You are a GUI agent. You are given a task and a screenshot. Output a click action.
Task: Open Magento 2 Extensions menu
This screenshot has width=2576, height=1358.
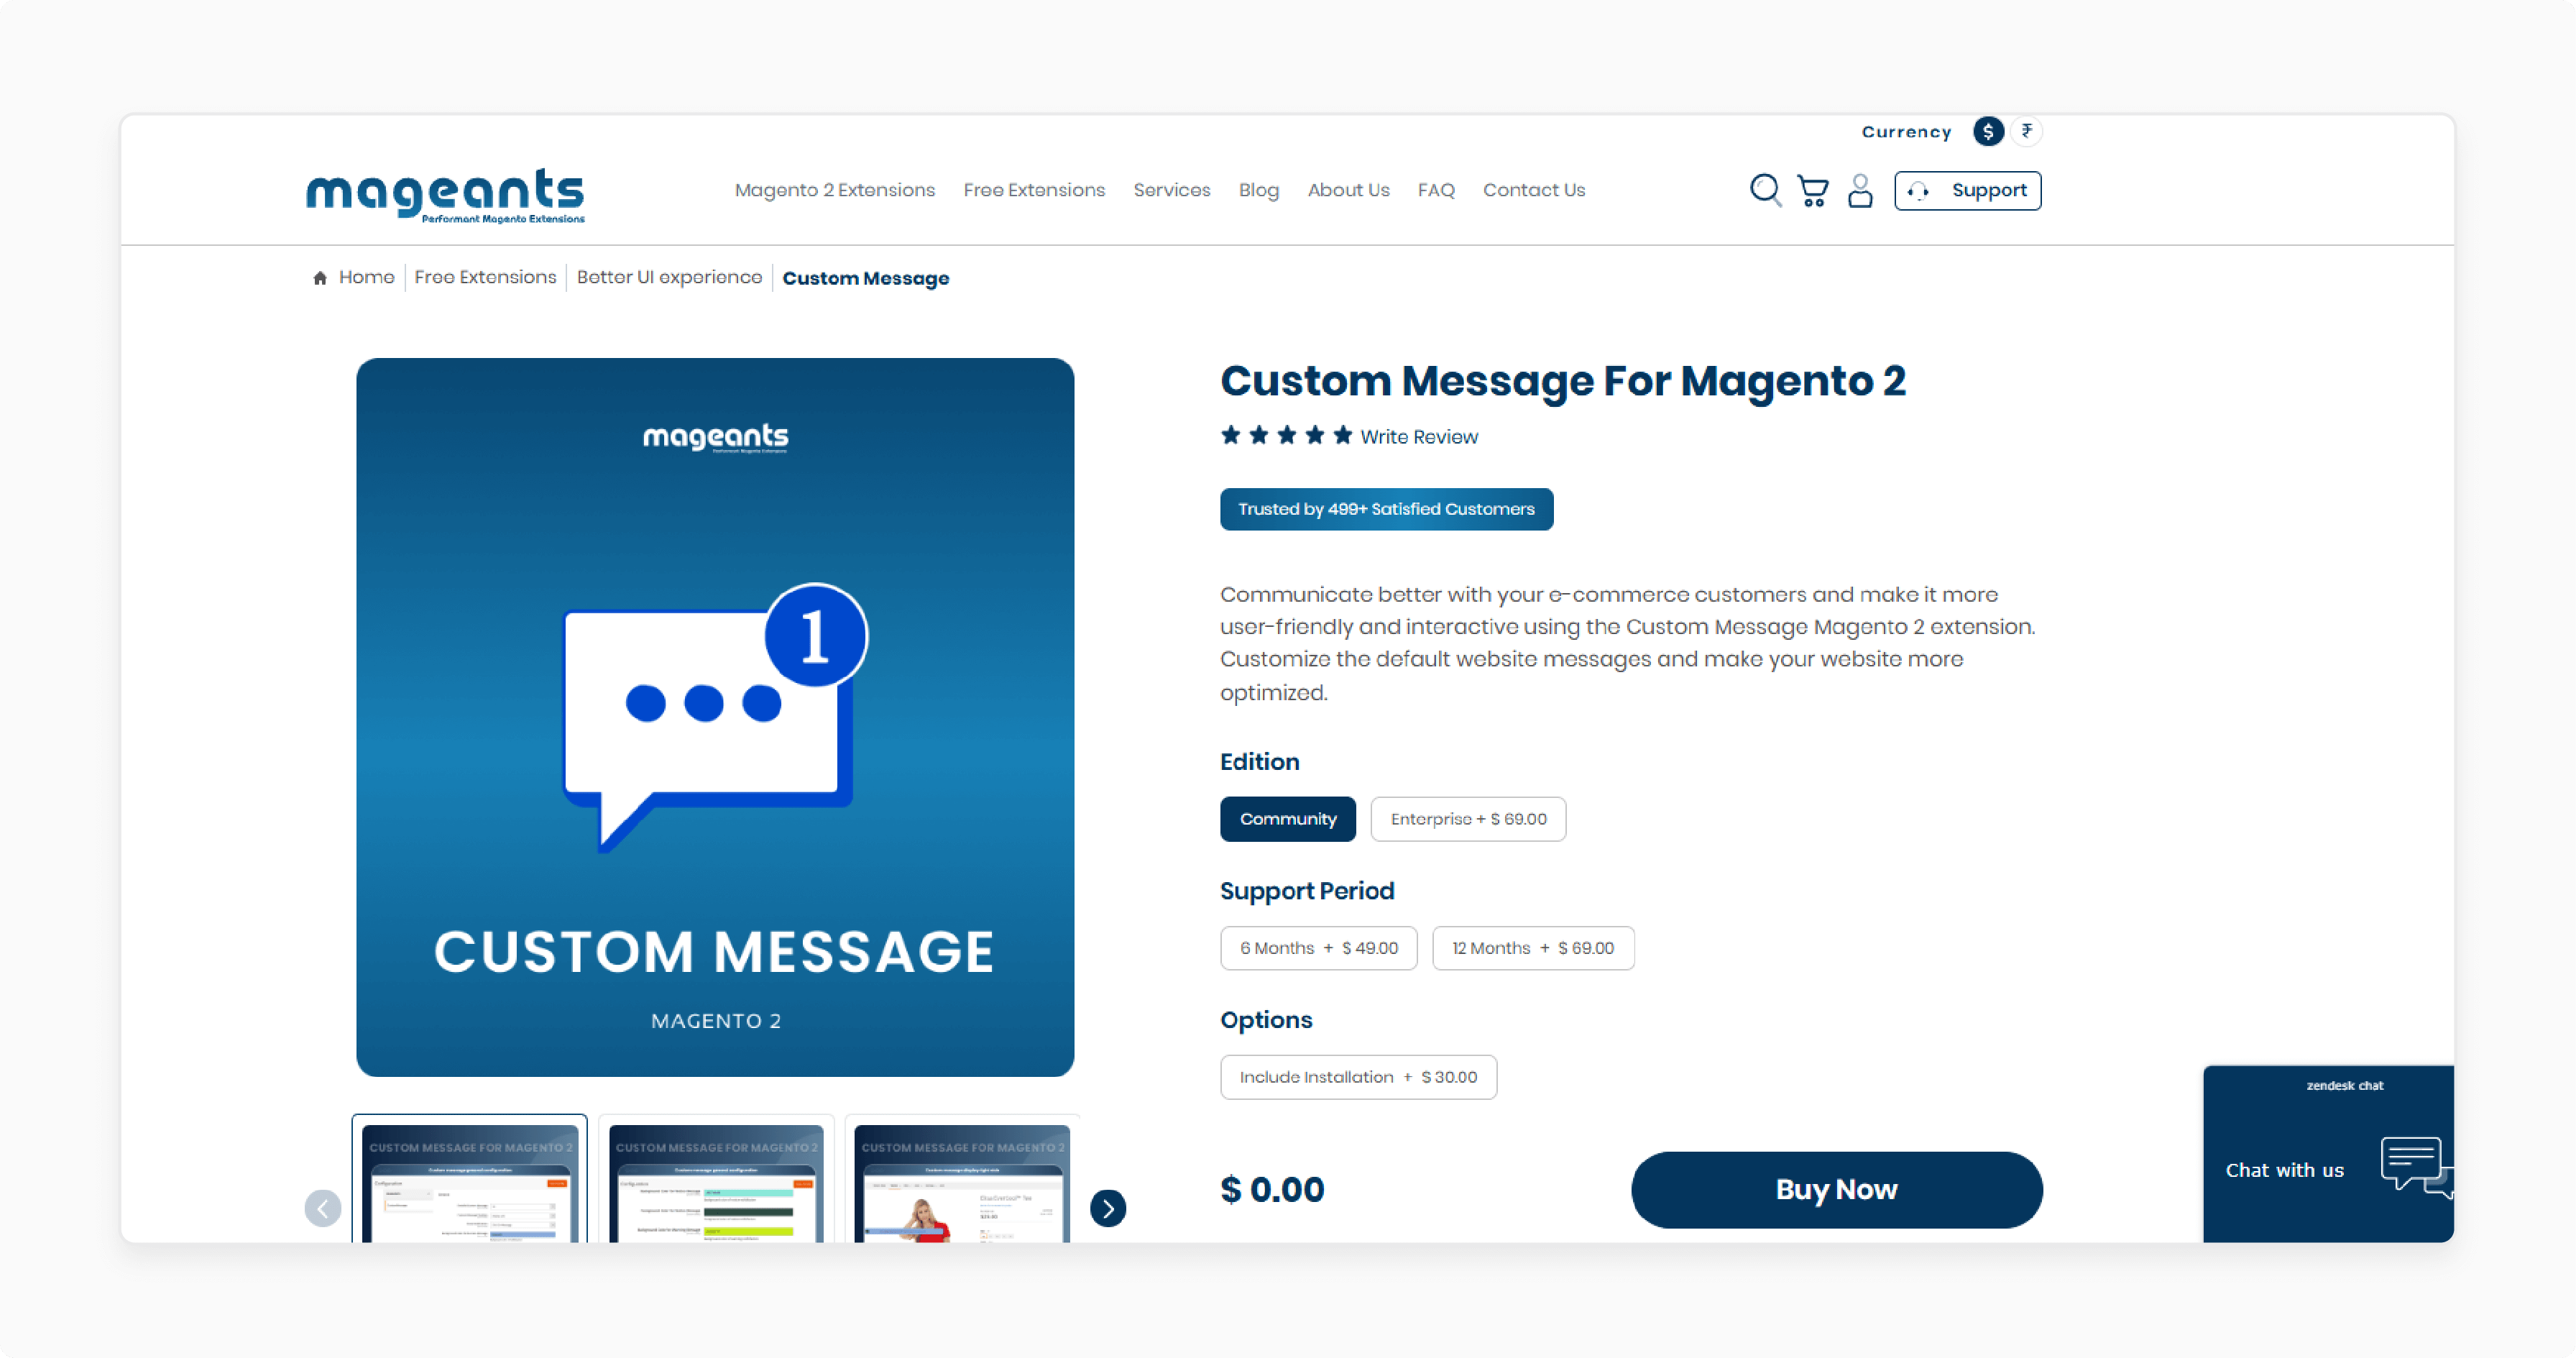835,190
